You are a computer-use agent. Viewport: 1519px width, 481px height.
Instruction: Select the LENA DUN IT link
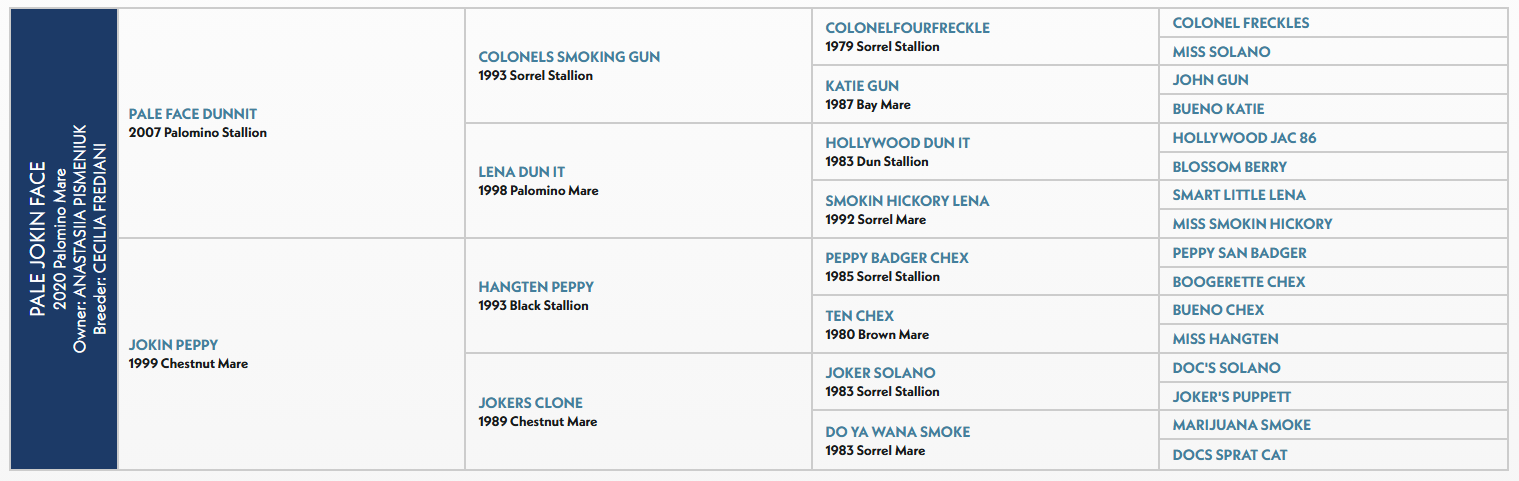click(x=522, y=172)
